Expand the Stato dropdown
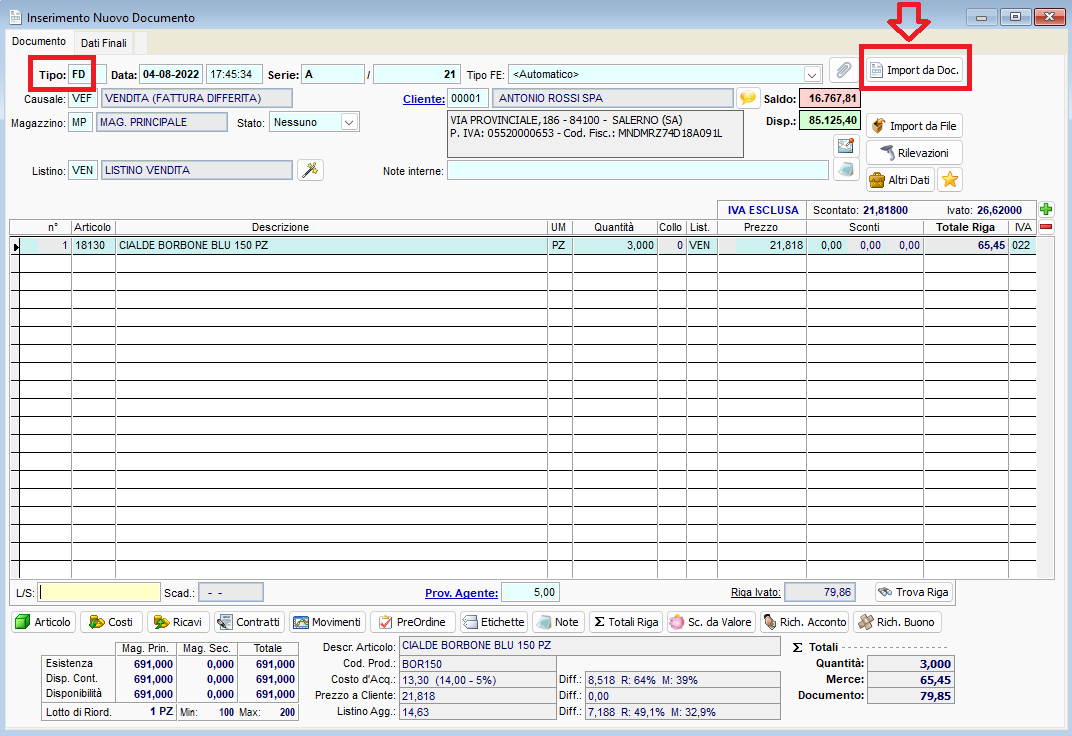Image resolution: width=1072 pixels, height=736 pixels. [x=349, y=122]
